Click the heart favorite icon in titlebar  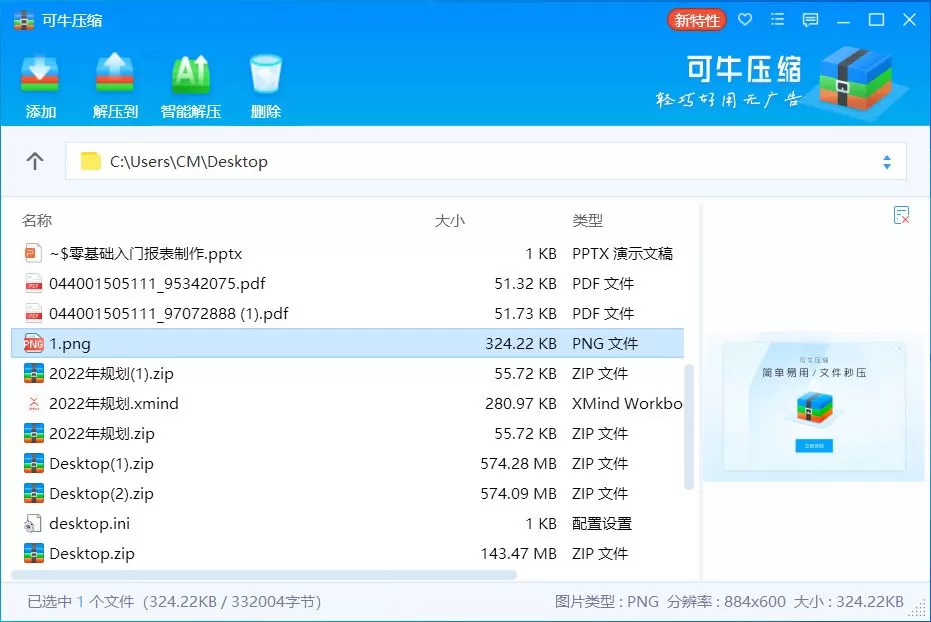[x=746, y=20]
